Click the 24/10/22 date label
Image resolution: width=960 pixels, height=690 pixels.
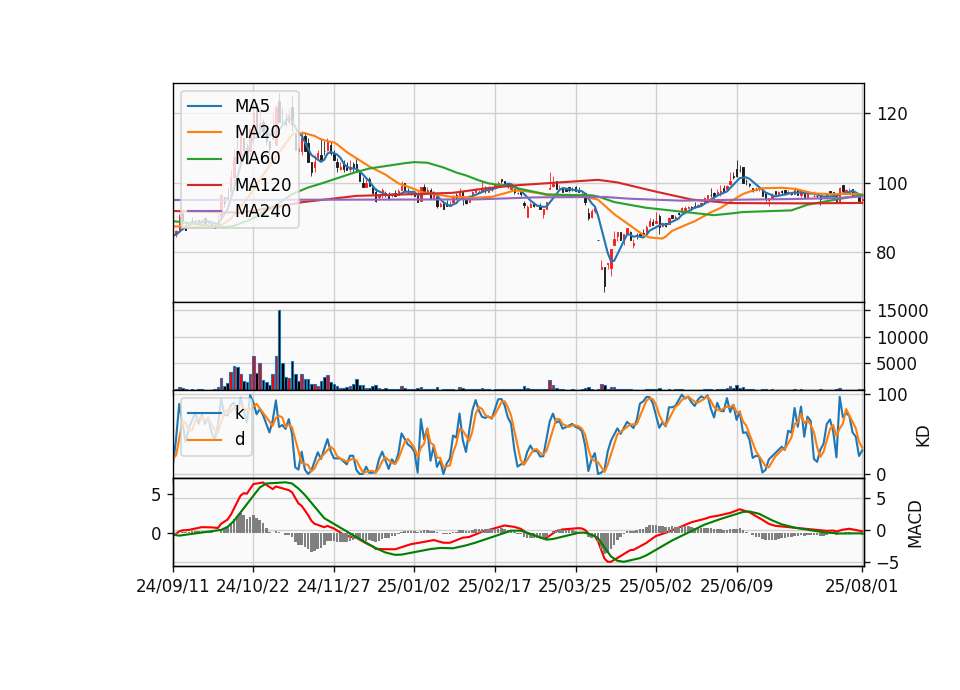[252, 586]
